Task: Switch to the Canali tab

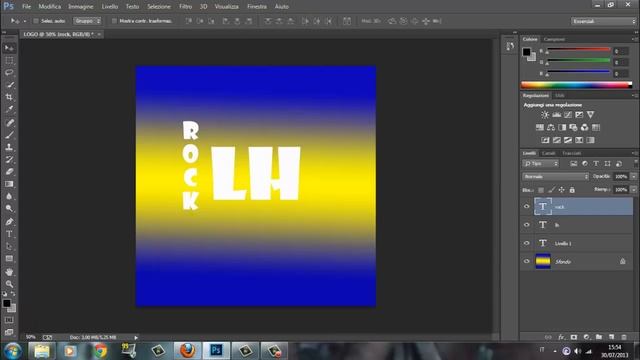Action: pyautogui.click(x=549, y=153)
